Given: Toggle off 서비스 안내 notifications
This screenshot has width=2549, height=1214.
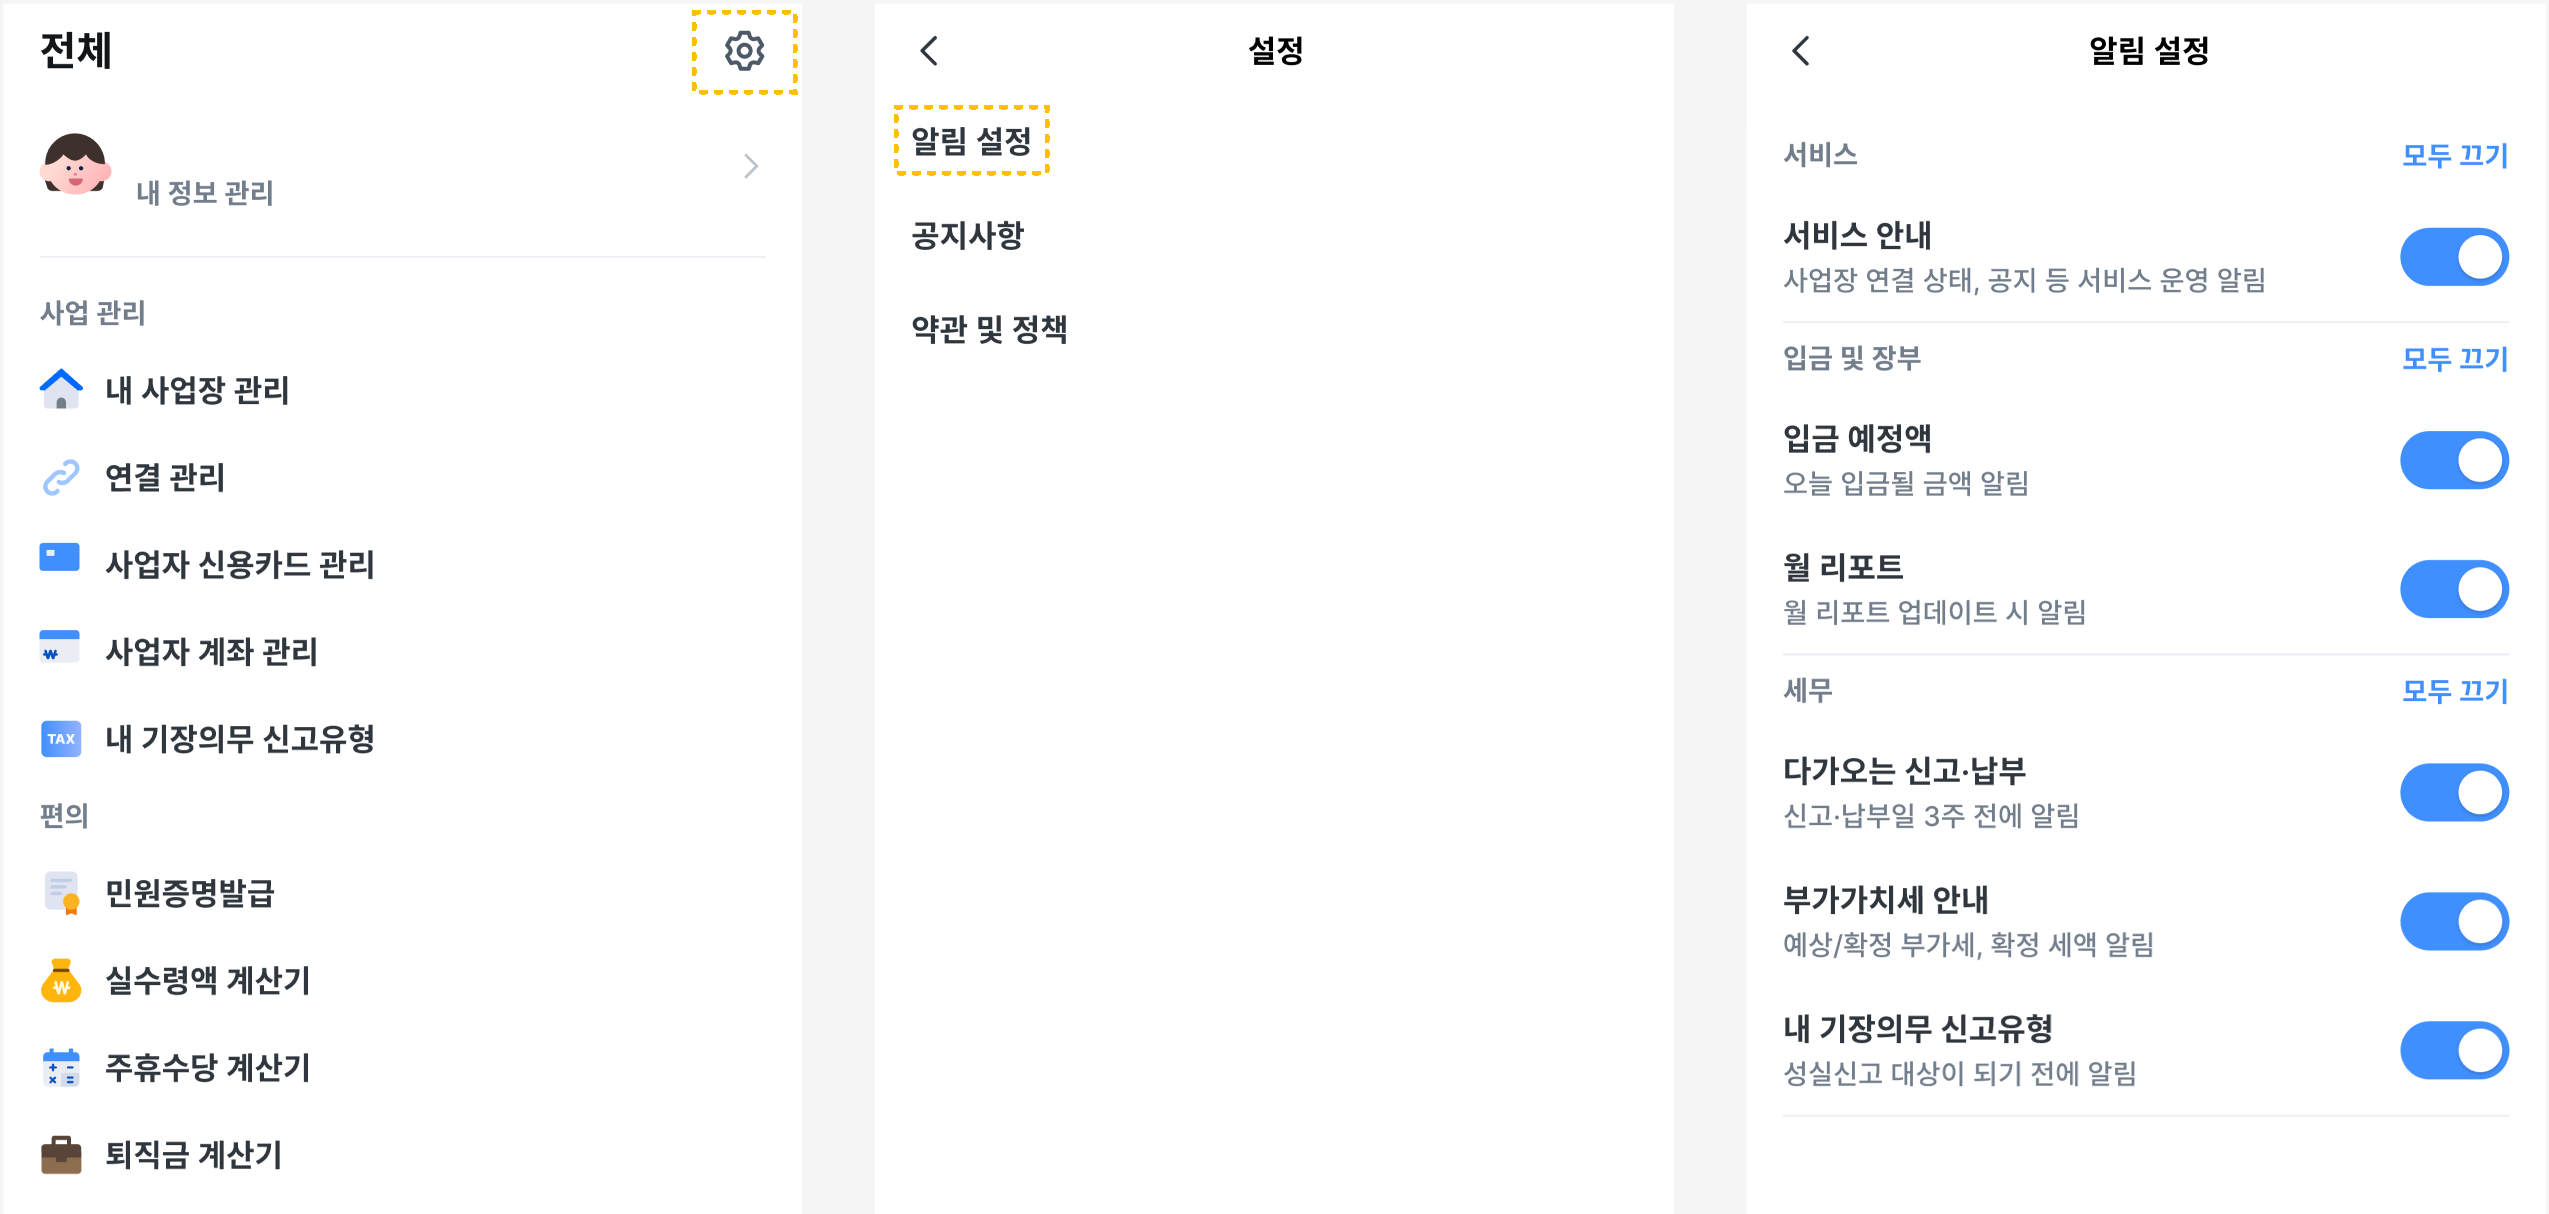Looking at the screenshot, I should 2454,257.
